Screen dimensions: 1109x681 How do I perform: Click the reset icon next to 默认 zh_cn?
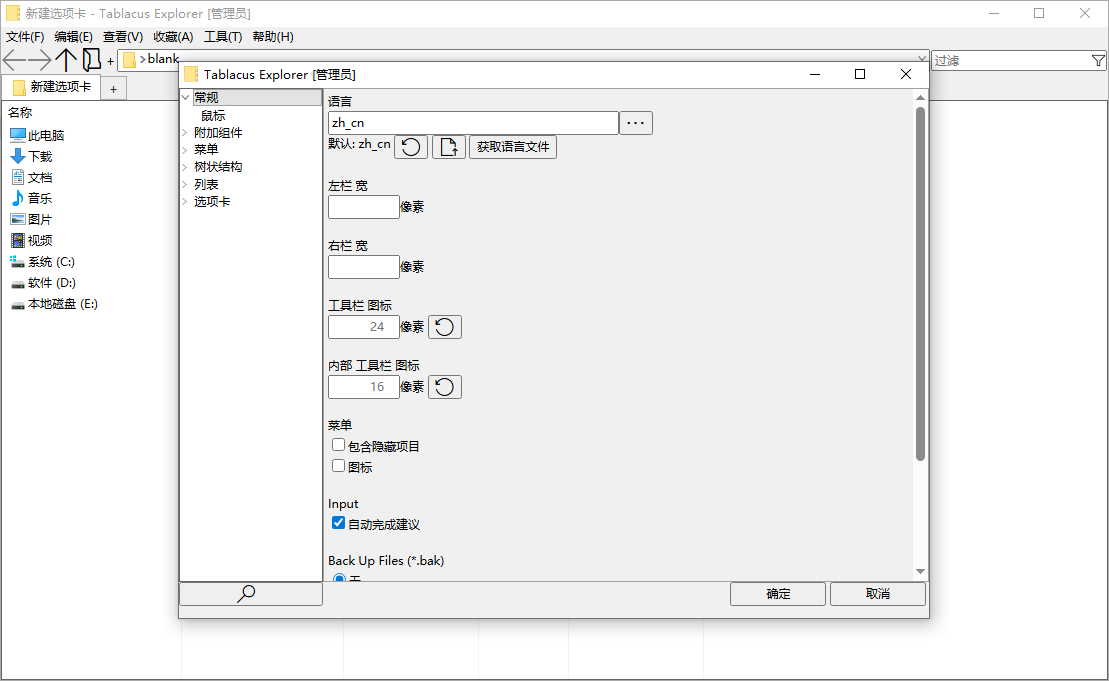coord(410,145)
